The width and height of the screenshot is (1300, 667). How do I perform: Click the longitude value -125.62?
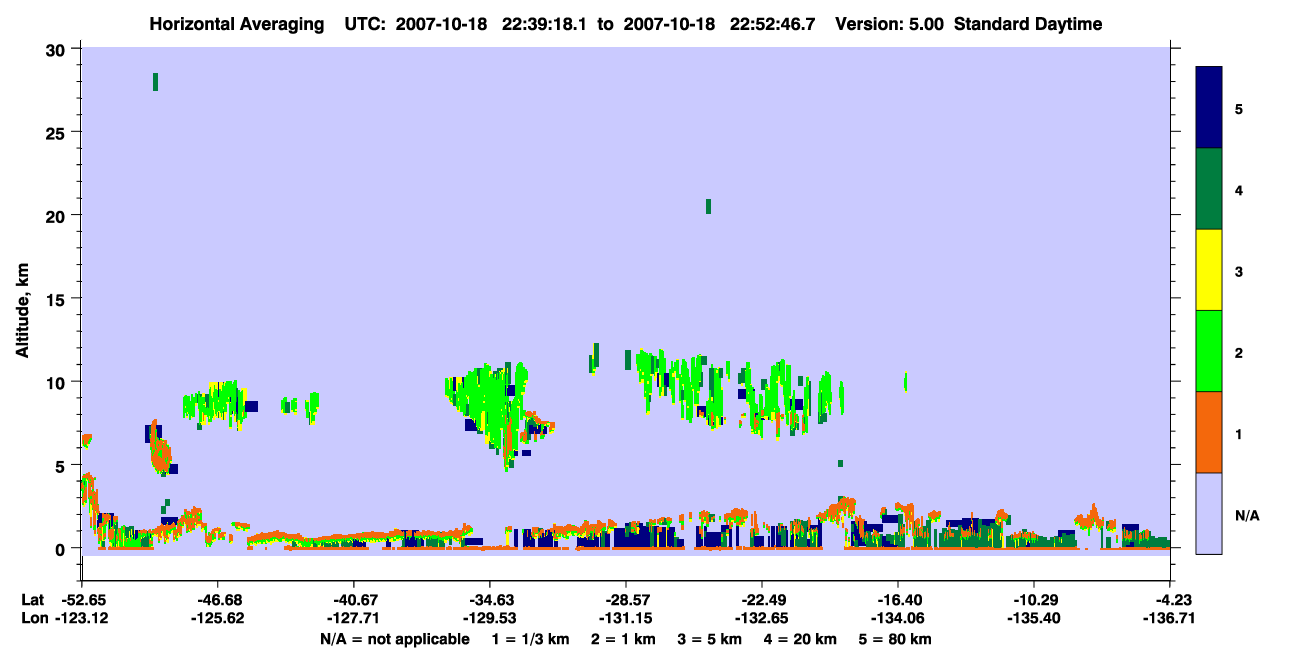(218, 618)
